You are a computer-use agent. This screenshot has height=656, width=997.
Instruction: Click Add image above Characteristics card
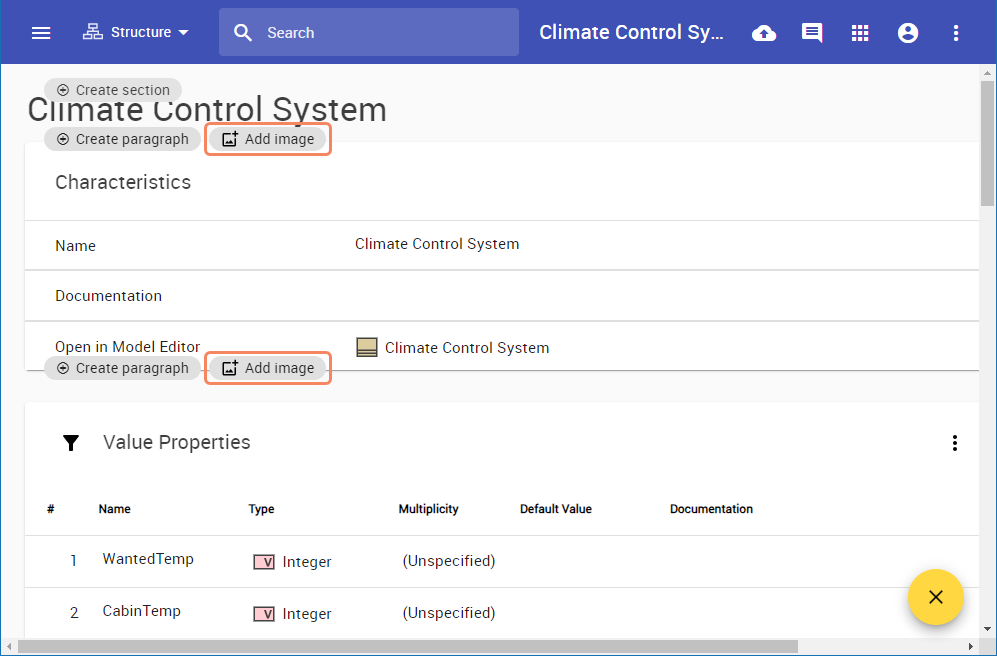point(268,139)
